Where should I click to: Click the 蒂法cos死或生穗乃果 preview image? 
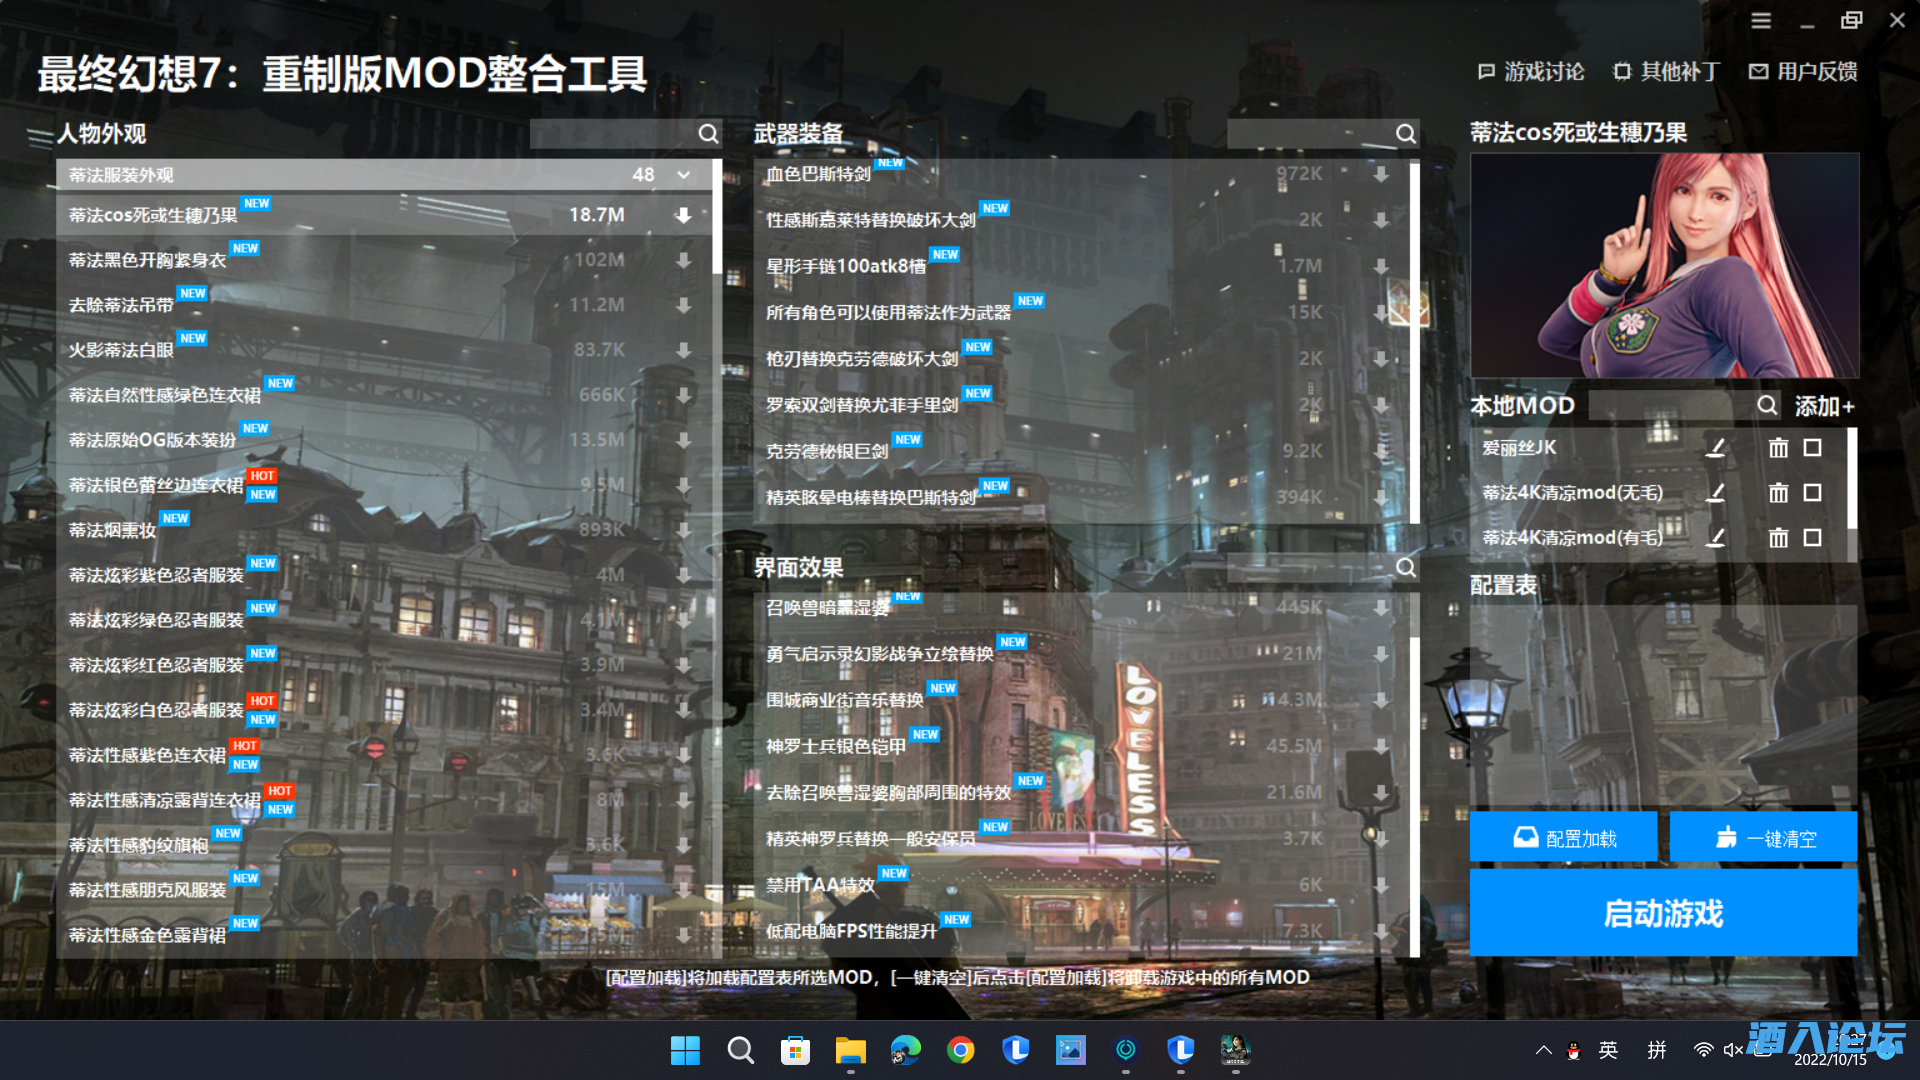tap(1664, 265)
